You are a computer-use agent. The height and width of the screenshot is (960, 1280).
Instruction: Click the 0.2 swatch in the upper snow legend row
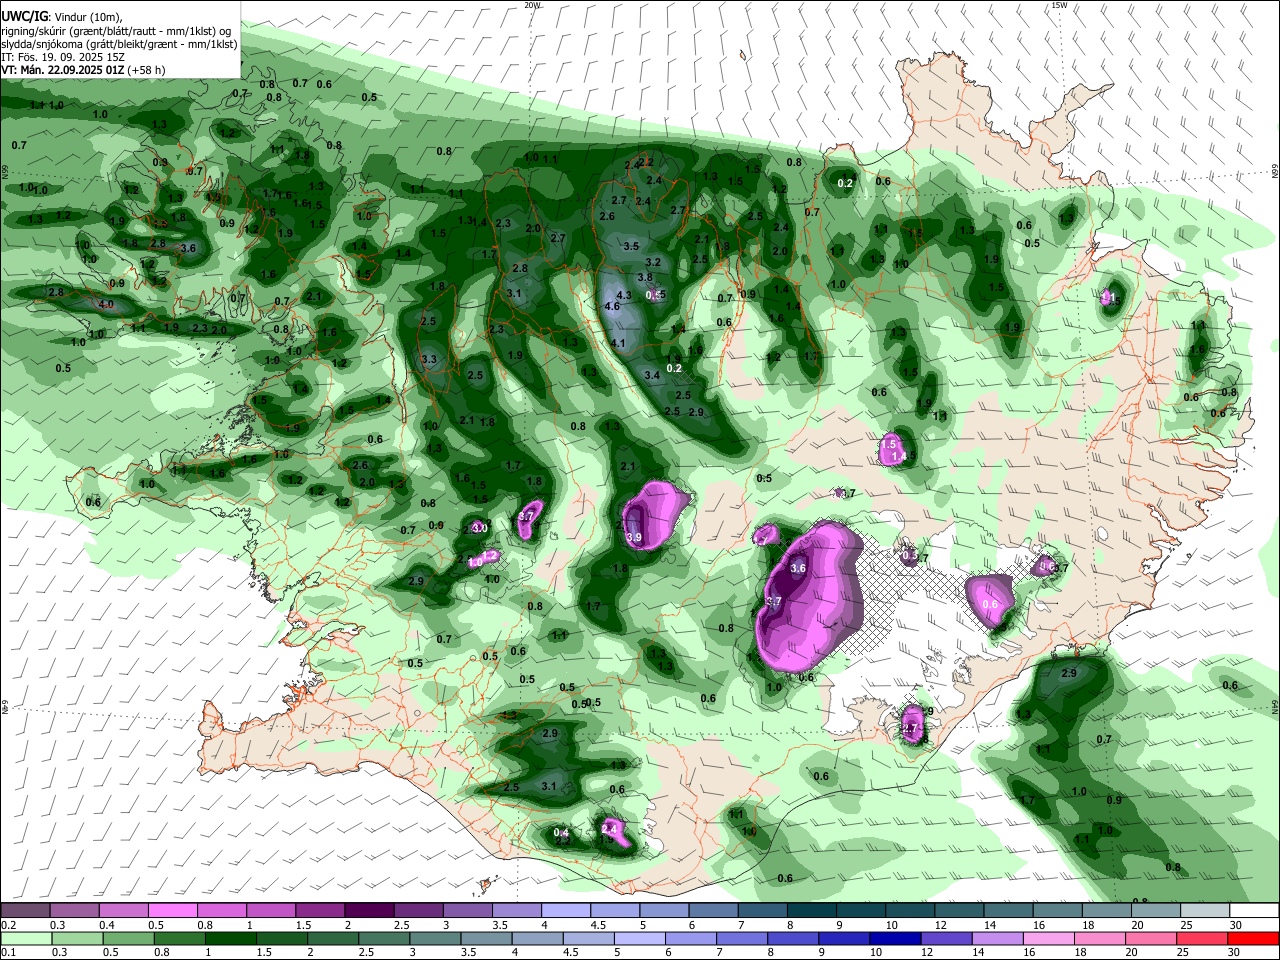(x=25, y=911)
